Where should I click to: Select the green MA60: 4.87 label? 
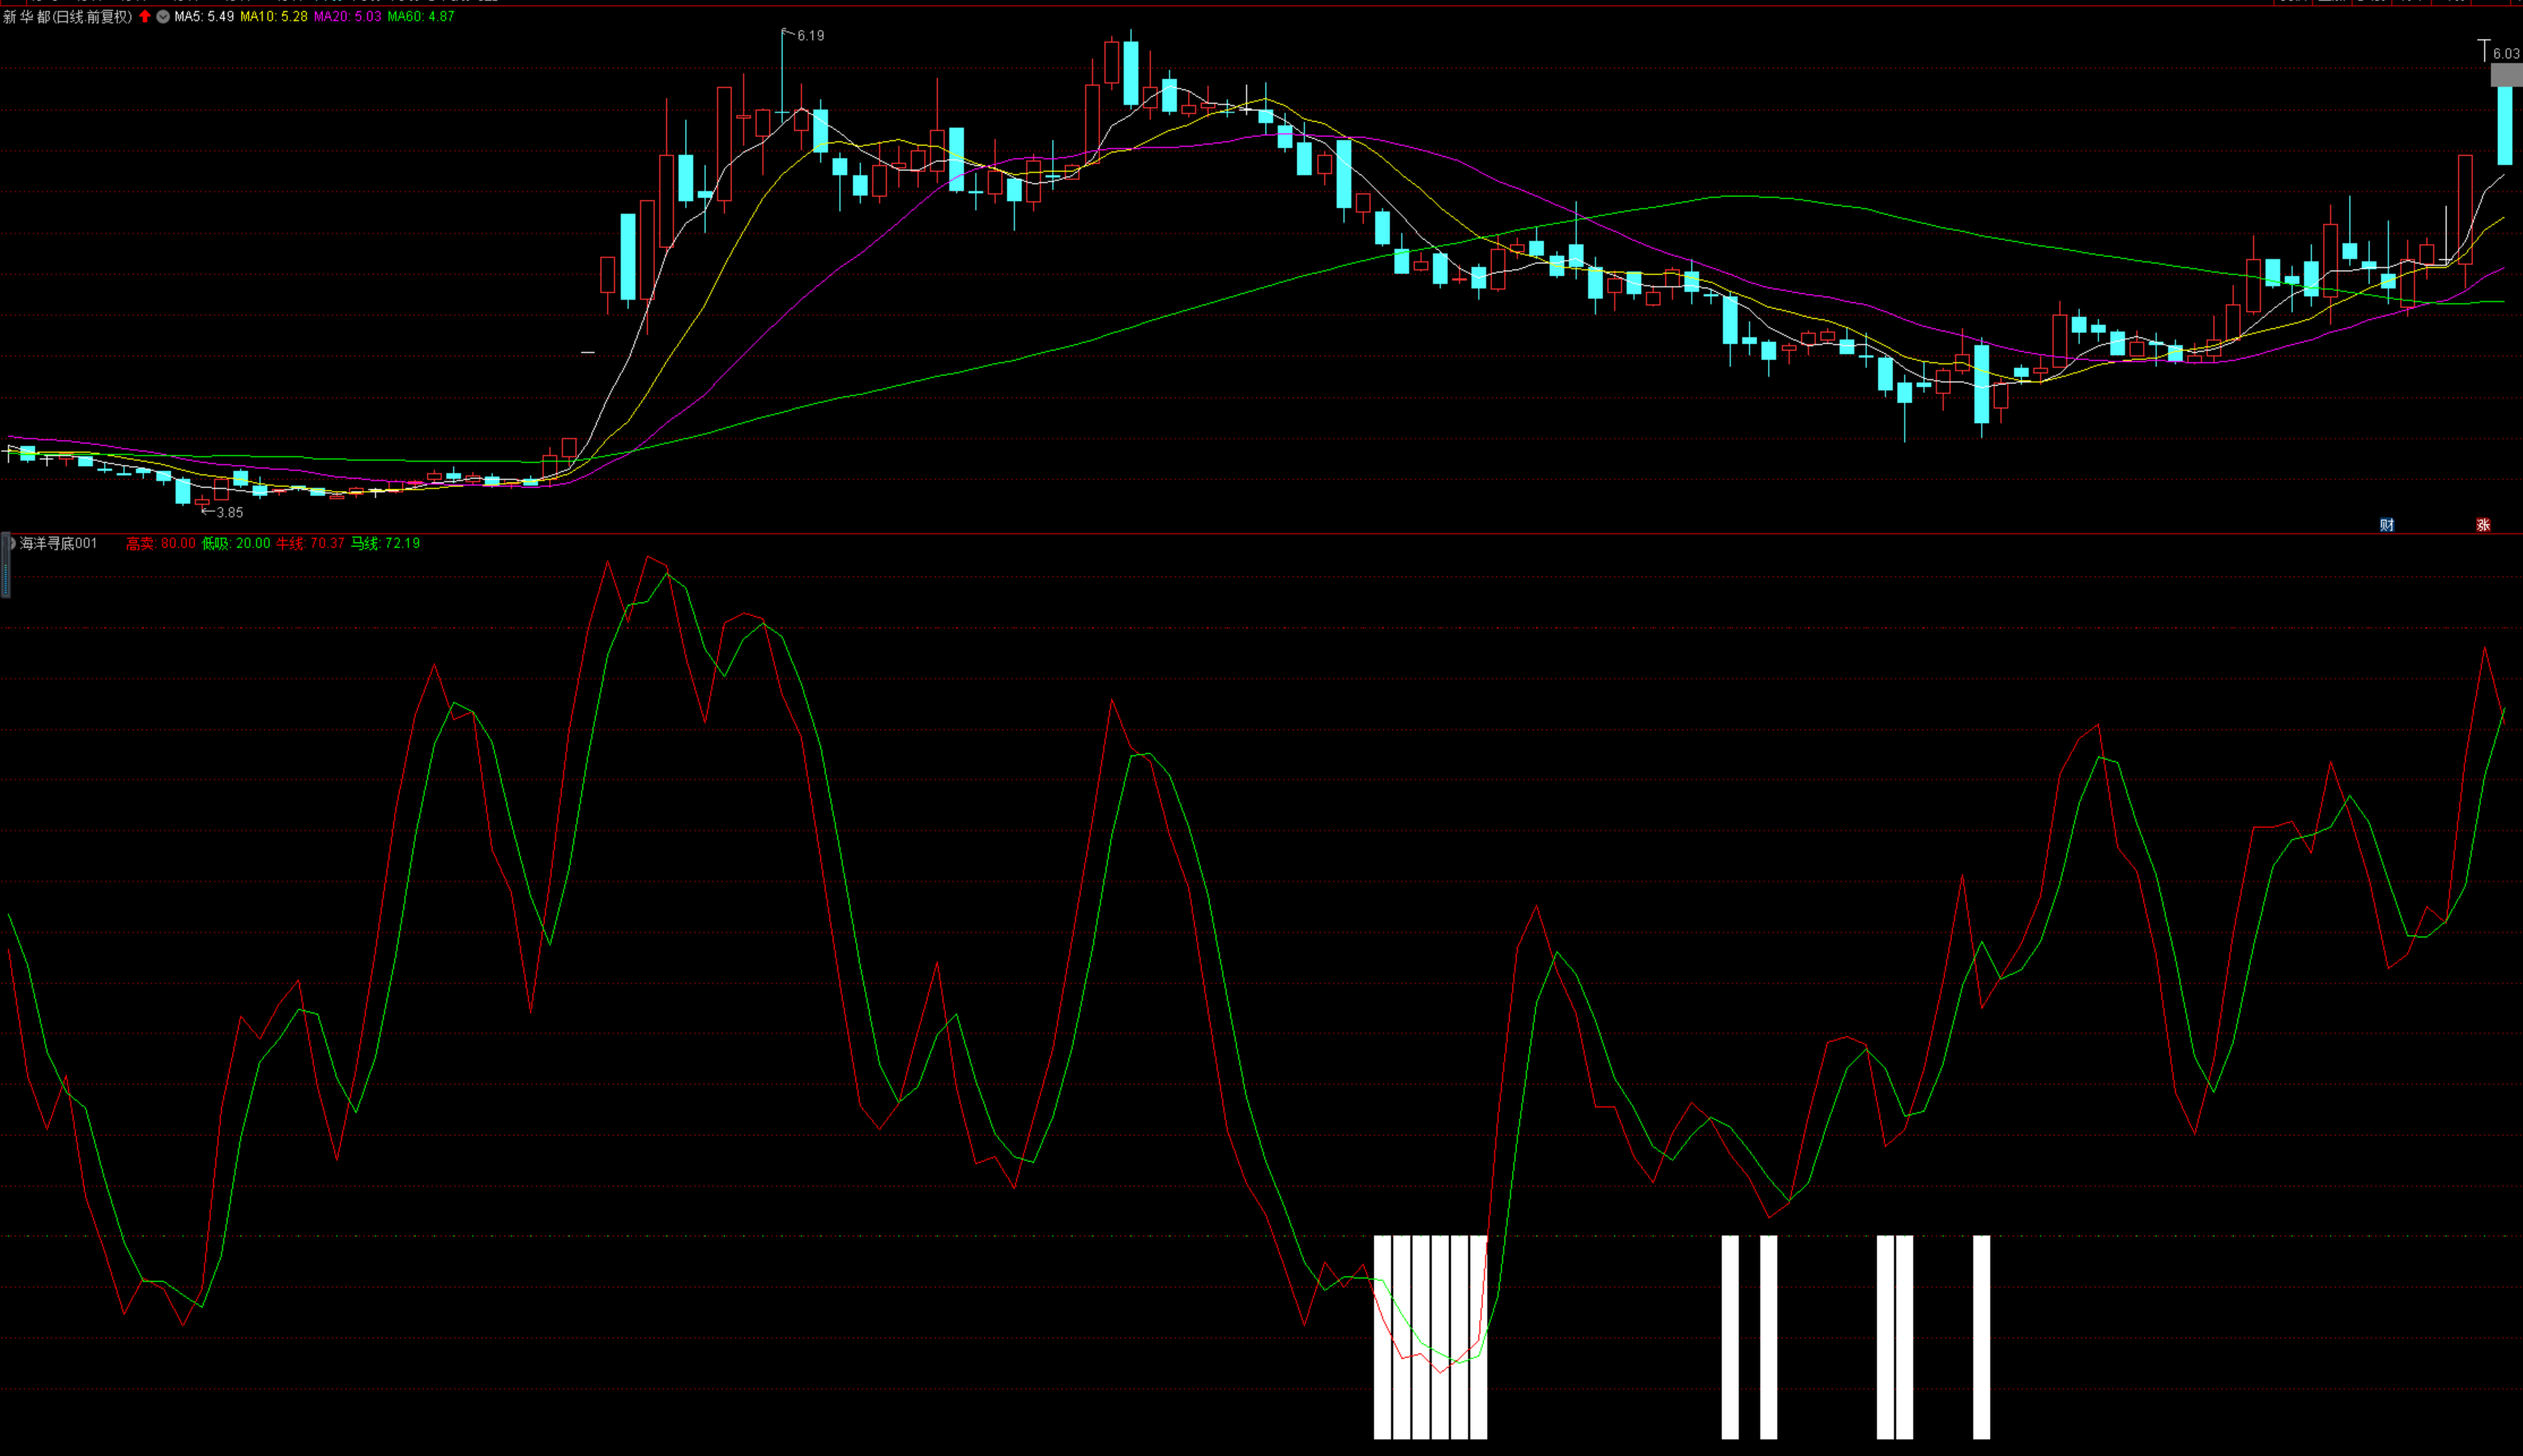pyautogui.click(x=421, y=16)
